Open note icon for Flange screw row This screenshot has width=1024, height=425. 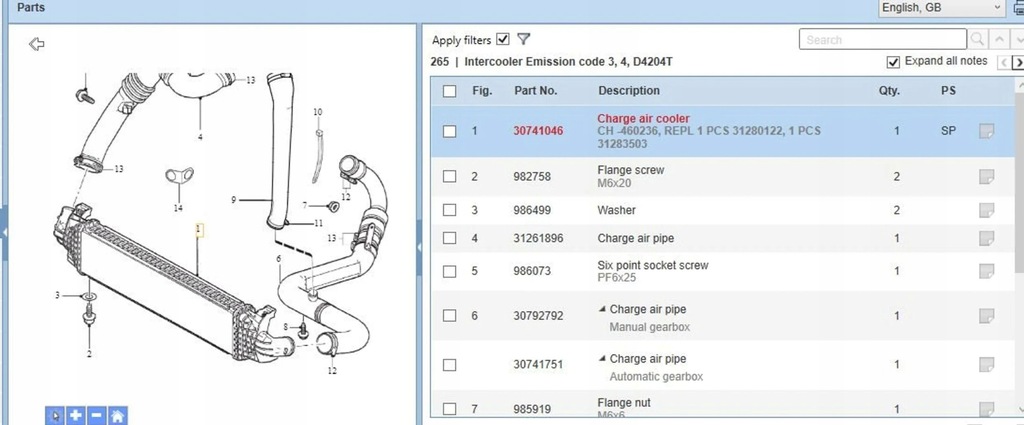coord(986,176)
